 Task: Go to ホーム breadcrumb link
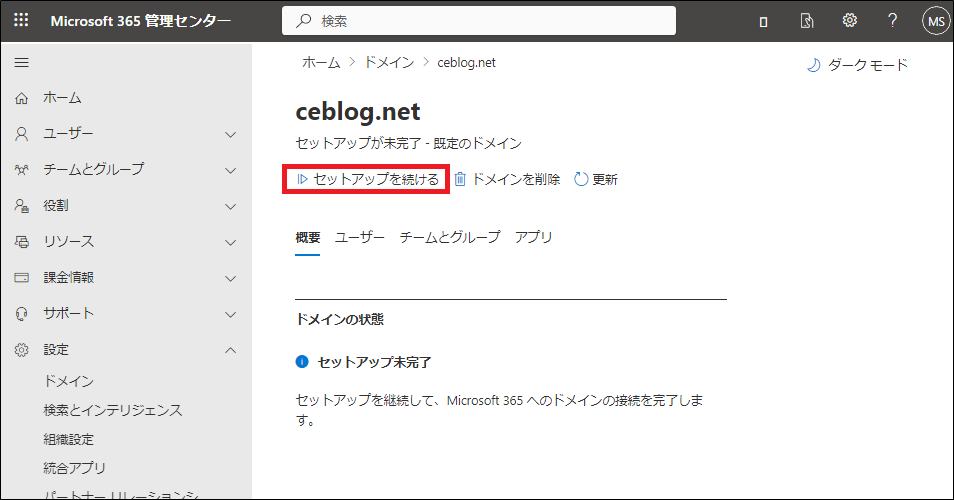321,63
